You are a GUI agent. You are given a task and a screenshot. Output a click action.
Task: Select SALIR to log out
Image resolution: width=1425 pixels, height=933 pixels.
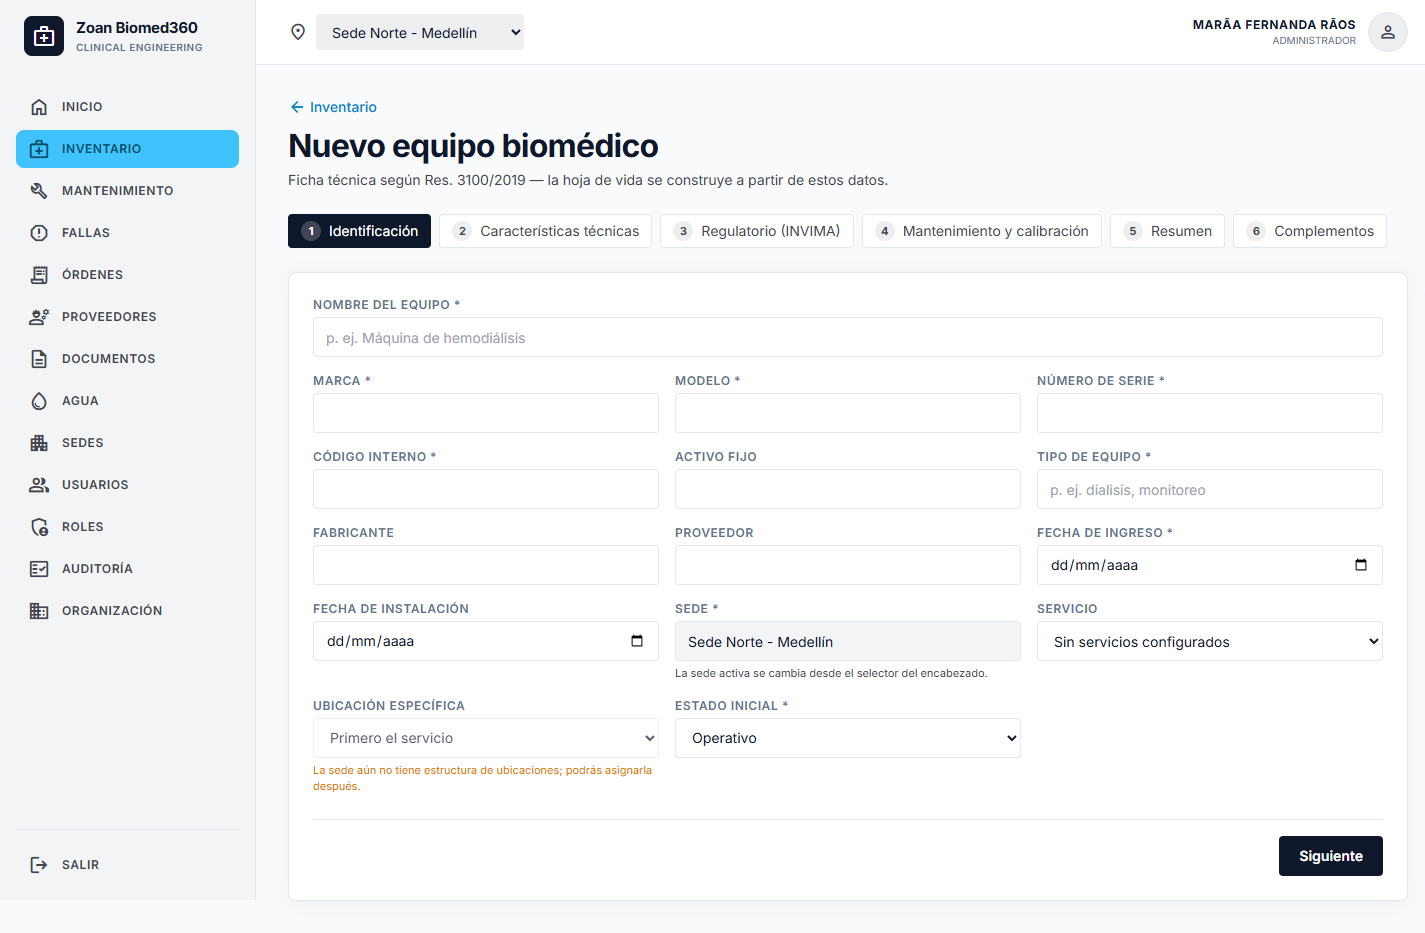(128, 865)
